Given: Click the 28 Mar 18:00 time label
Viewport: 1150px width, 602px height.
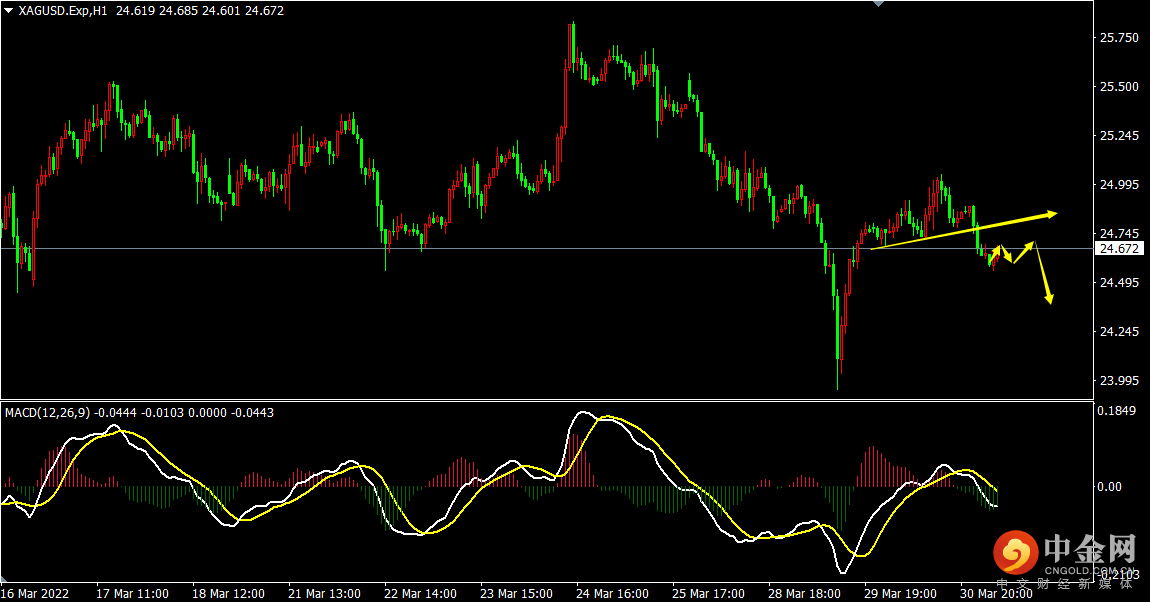Looking at the screenshot, I should [x=805, y=593].
